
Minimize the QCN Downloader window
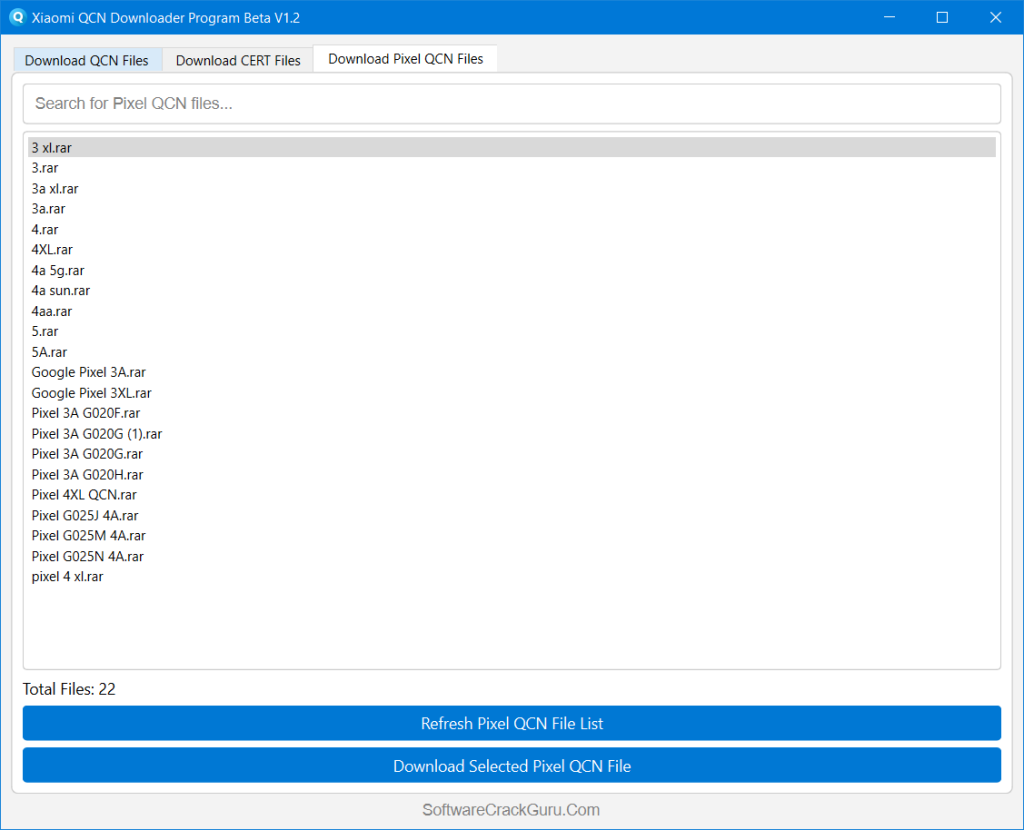click(x=889, y=18)
